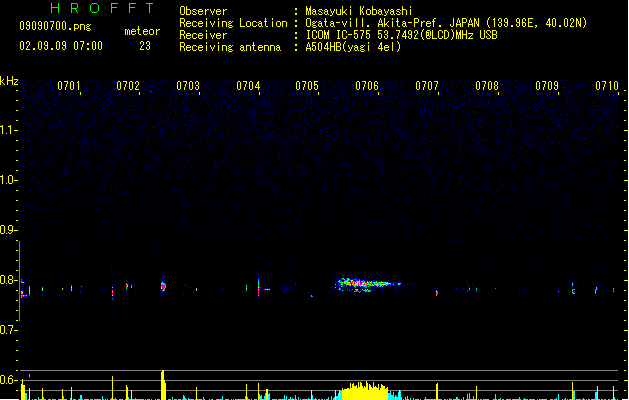The width and height of the screenshot is (629, 400).
Task: Click the wide yellow intensity hump under 0706
Action: [x=364, y=391]
